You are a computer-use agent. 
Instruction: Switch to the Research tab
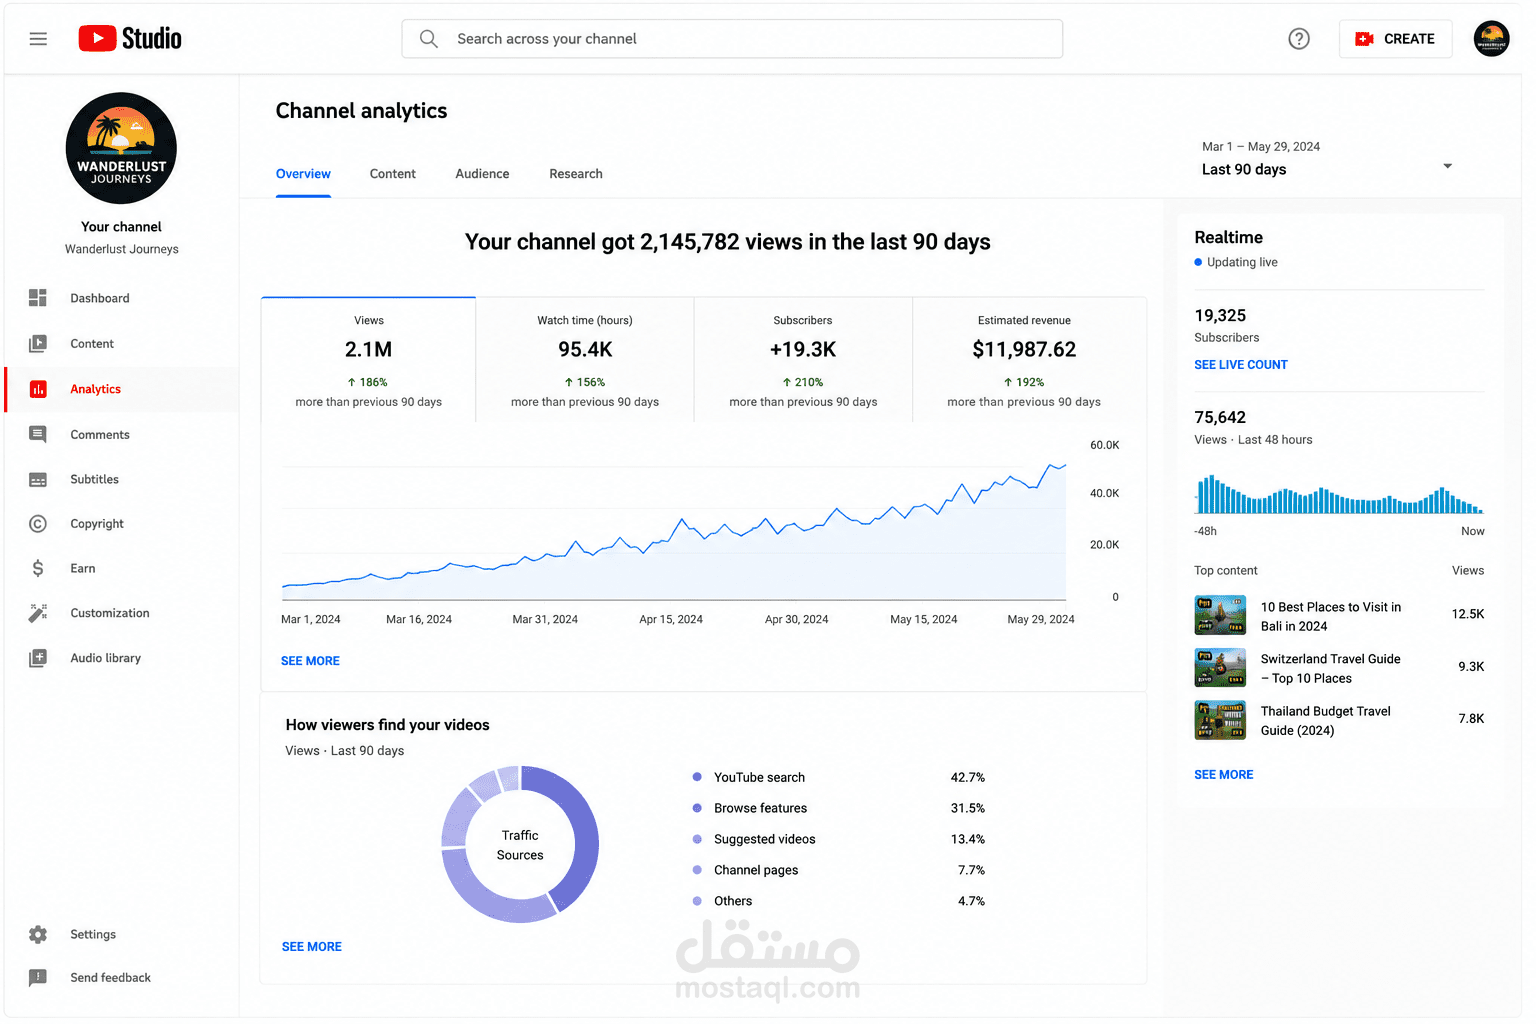tap(576, 174)
